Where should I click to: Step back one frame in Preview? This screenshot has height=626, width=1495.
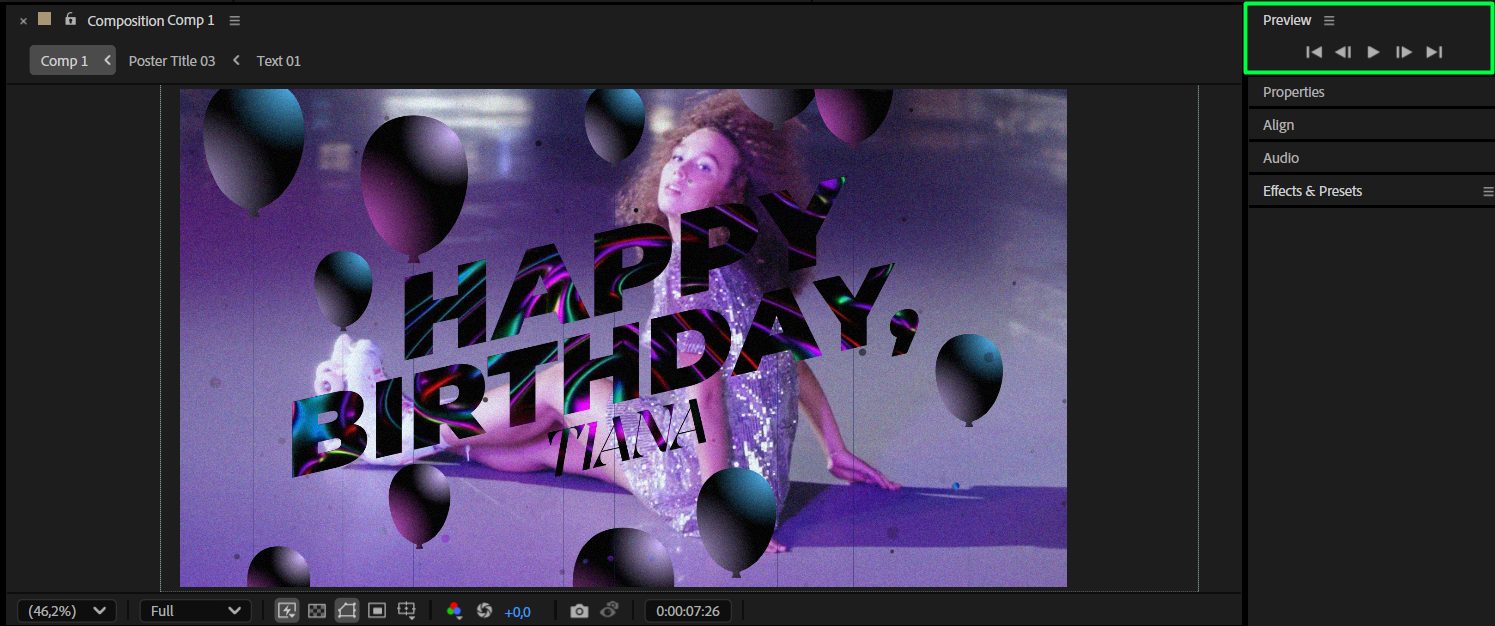pos(1343,52)
